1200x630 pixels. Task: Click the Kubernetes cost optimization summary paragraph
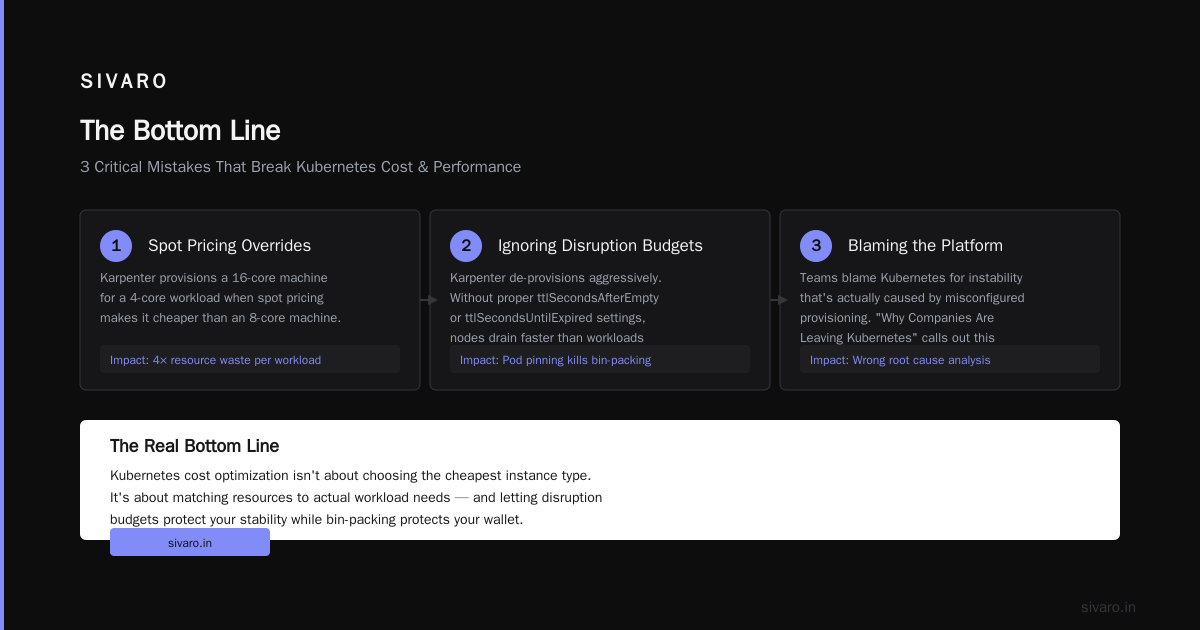pos(356,498)
